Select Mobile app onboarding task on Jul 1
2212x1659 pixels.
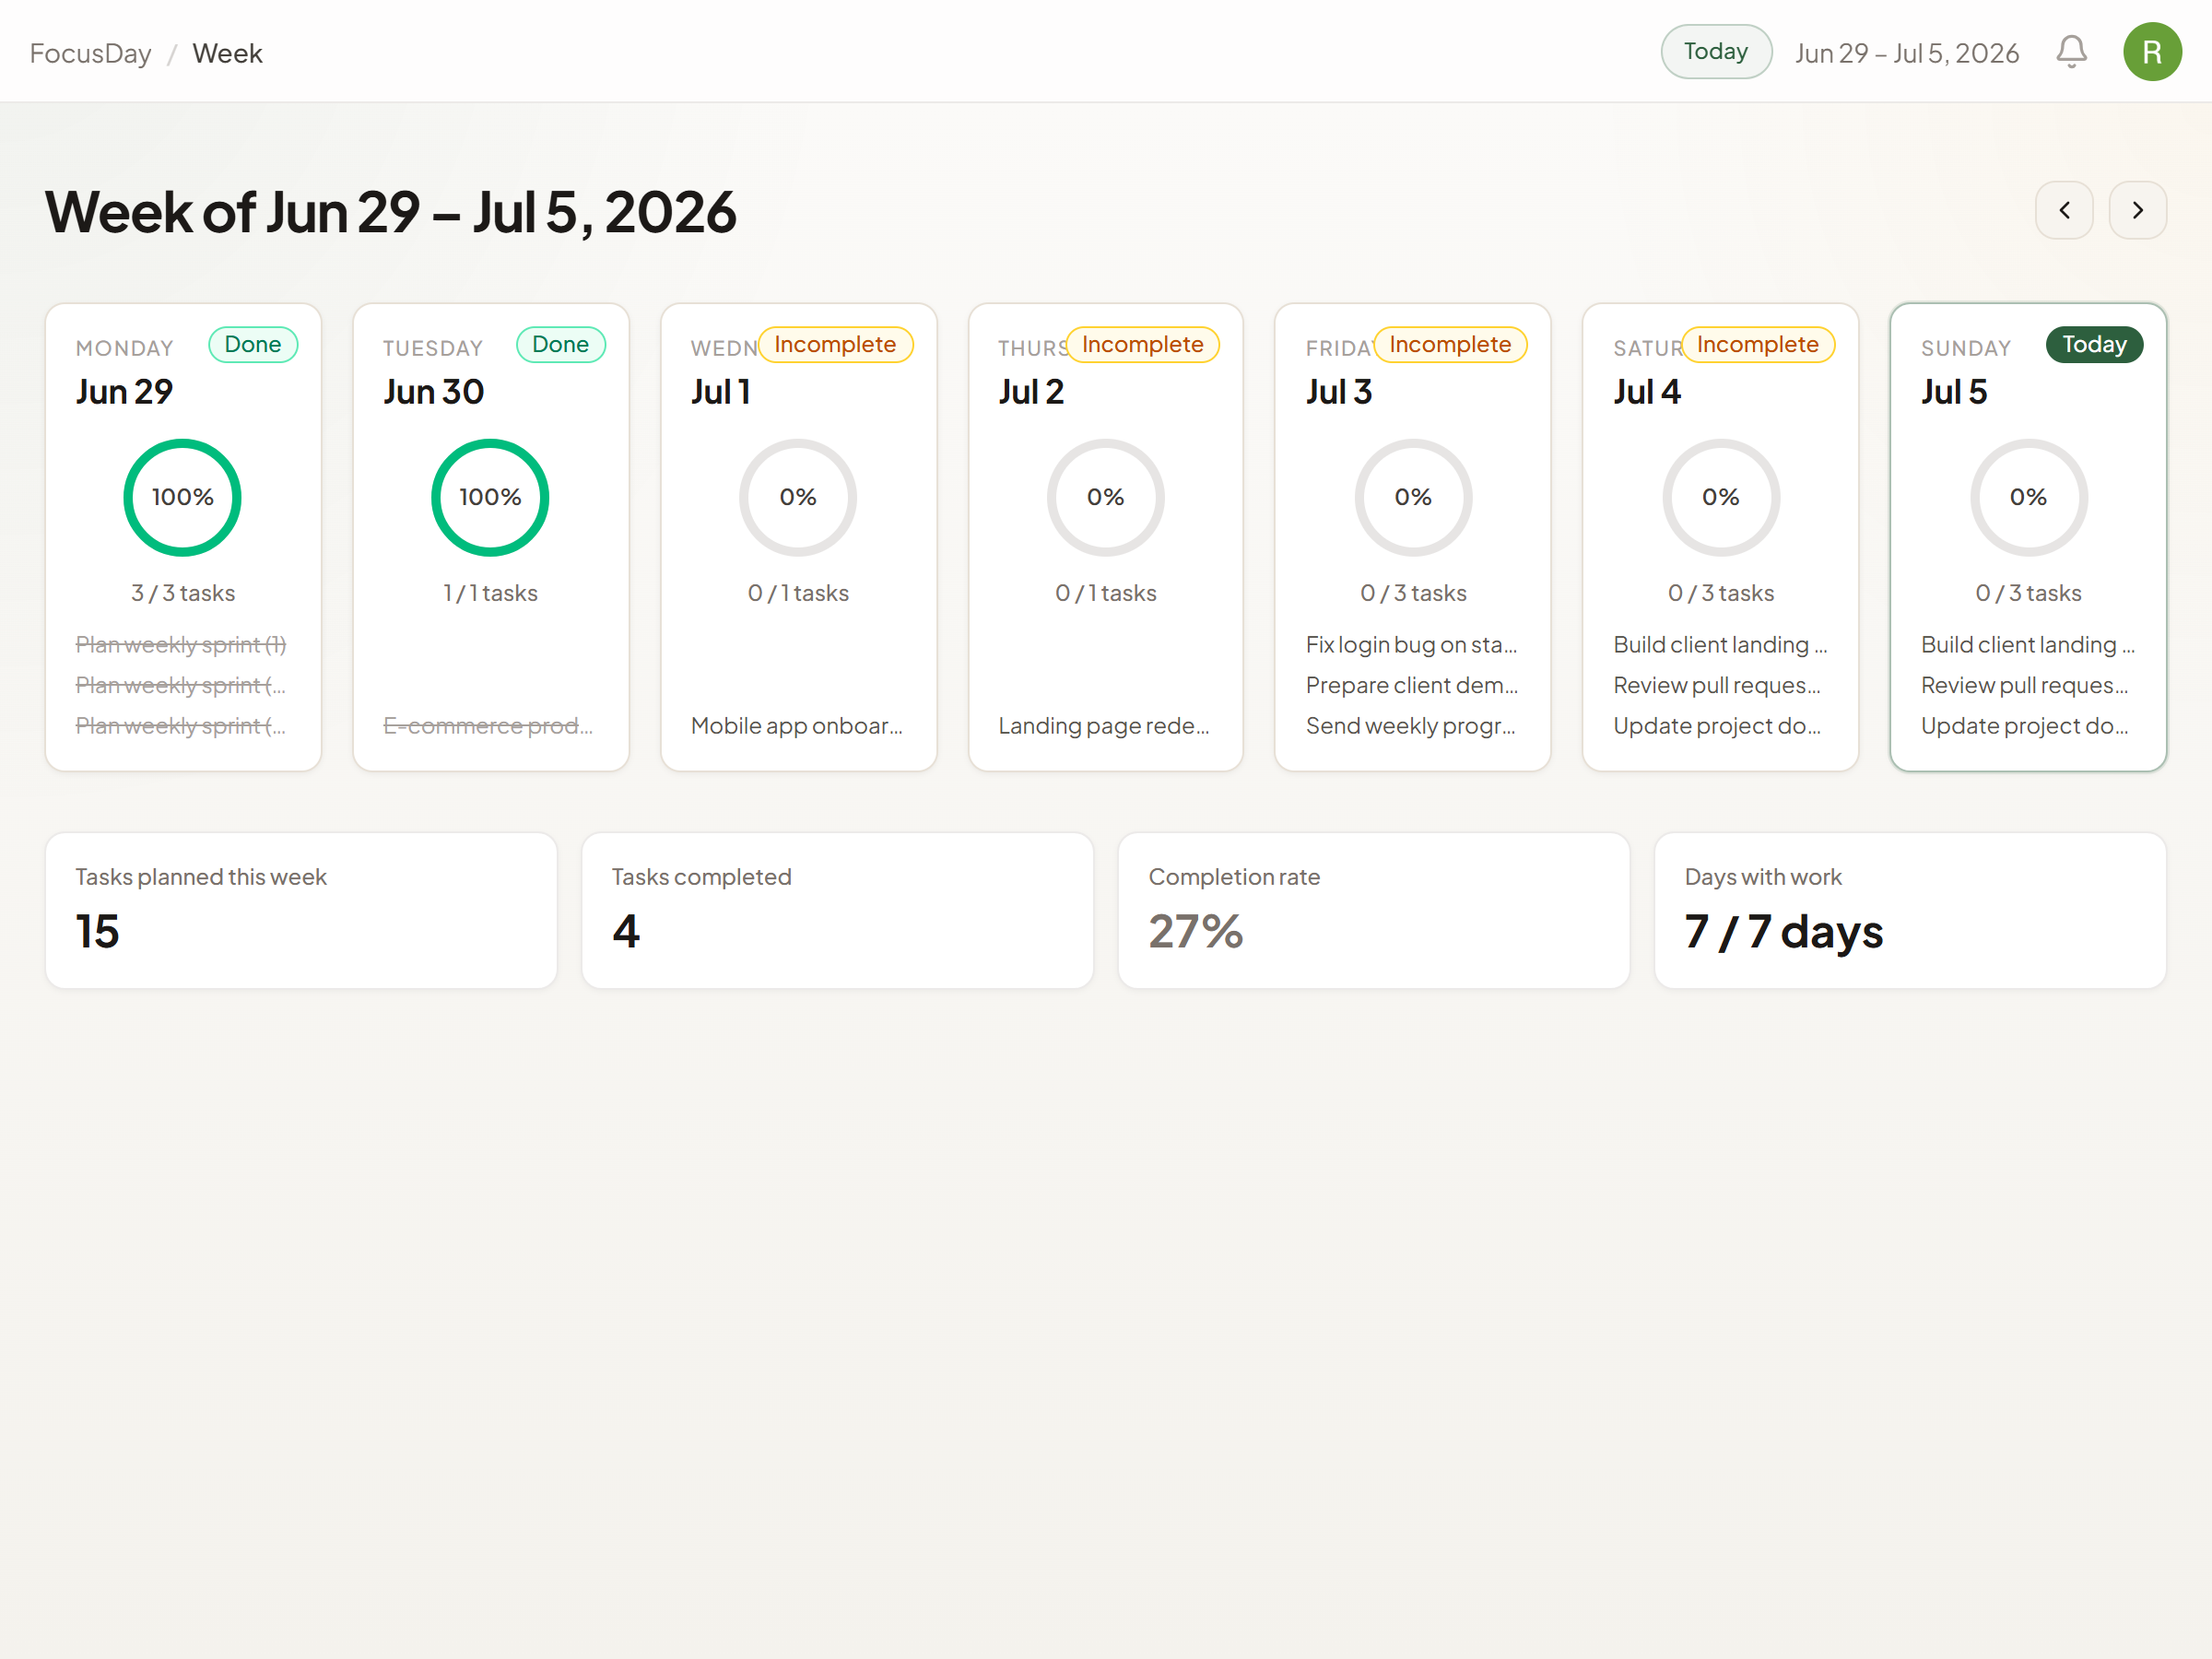click(797, 725)
